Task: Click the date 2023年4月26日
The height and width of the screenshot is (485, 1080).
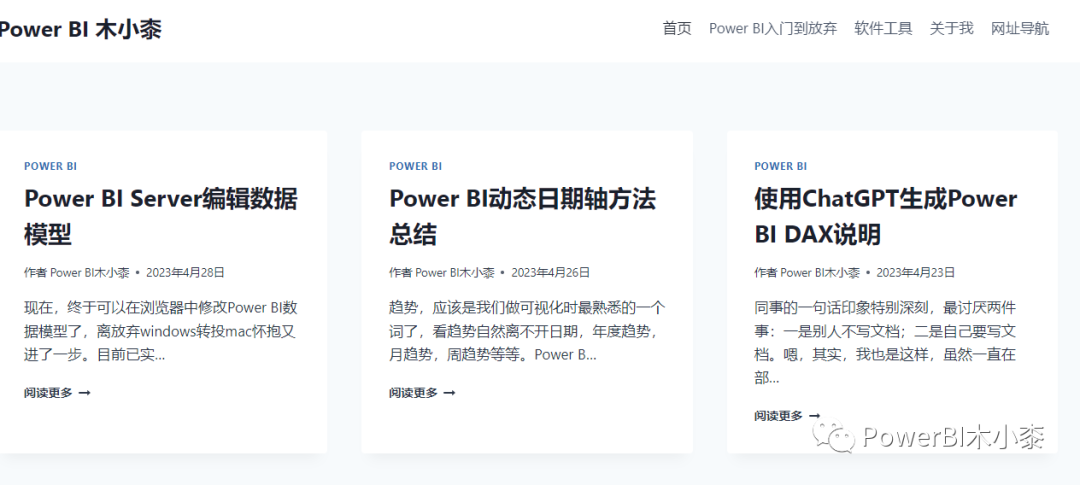Action: [550, 272]
